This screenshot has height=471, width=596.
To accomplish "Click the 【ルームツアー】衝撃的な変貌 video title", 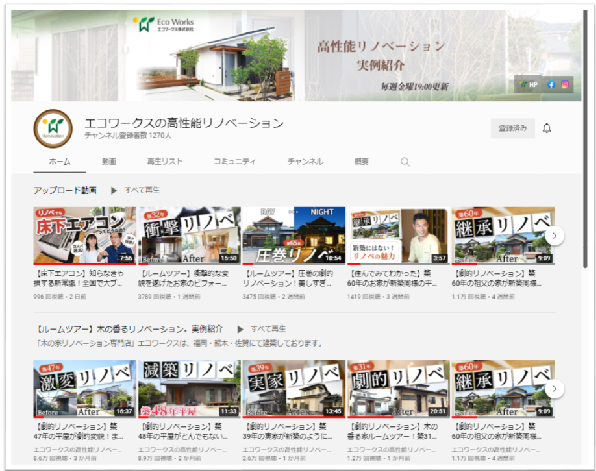I will pyautogui.click(x=183, y=278).
